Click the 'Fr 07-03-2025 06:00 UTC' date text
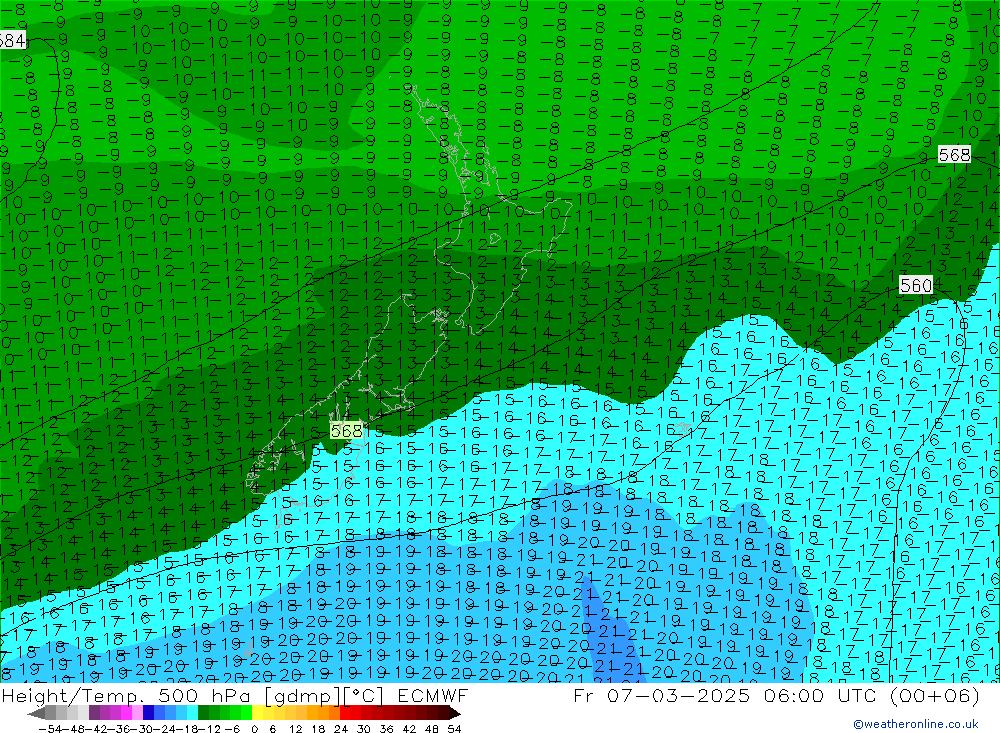The height and width of the screenshot is (733, 1000). (x=727, y=695)
